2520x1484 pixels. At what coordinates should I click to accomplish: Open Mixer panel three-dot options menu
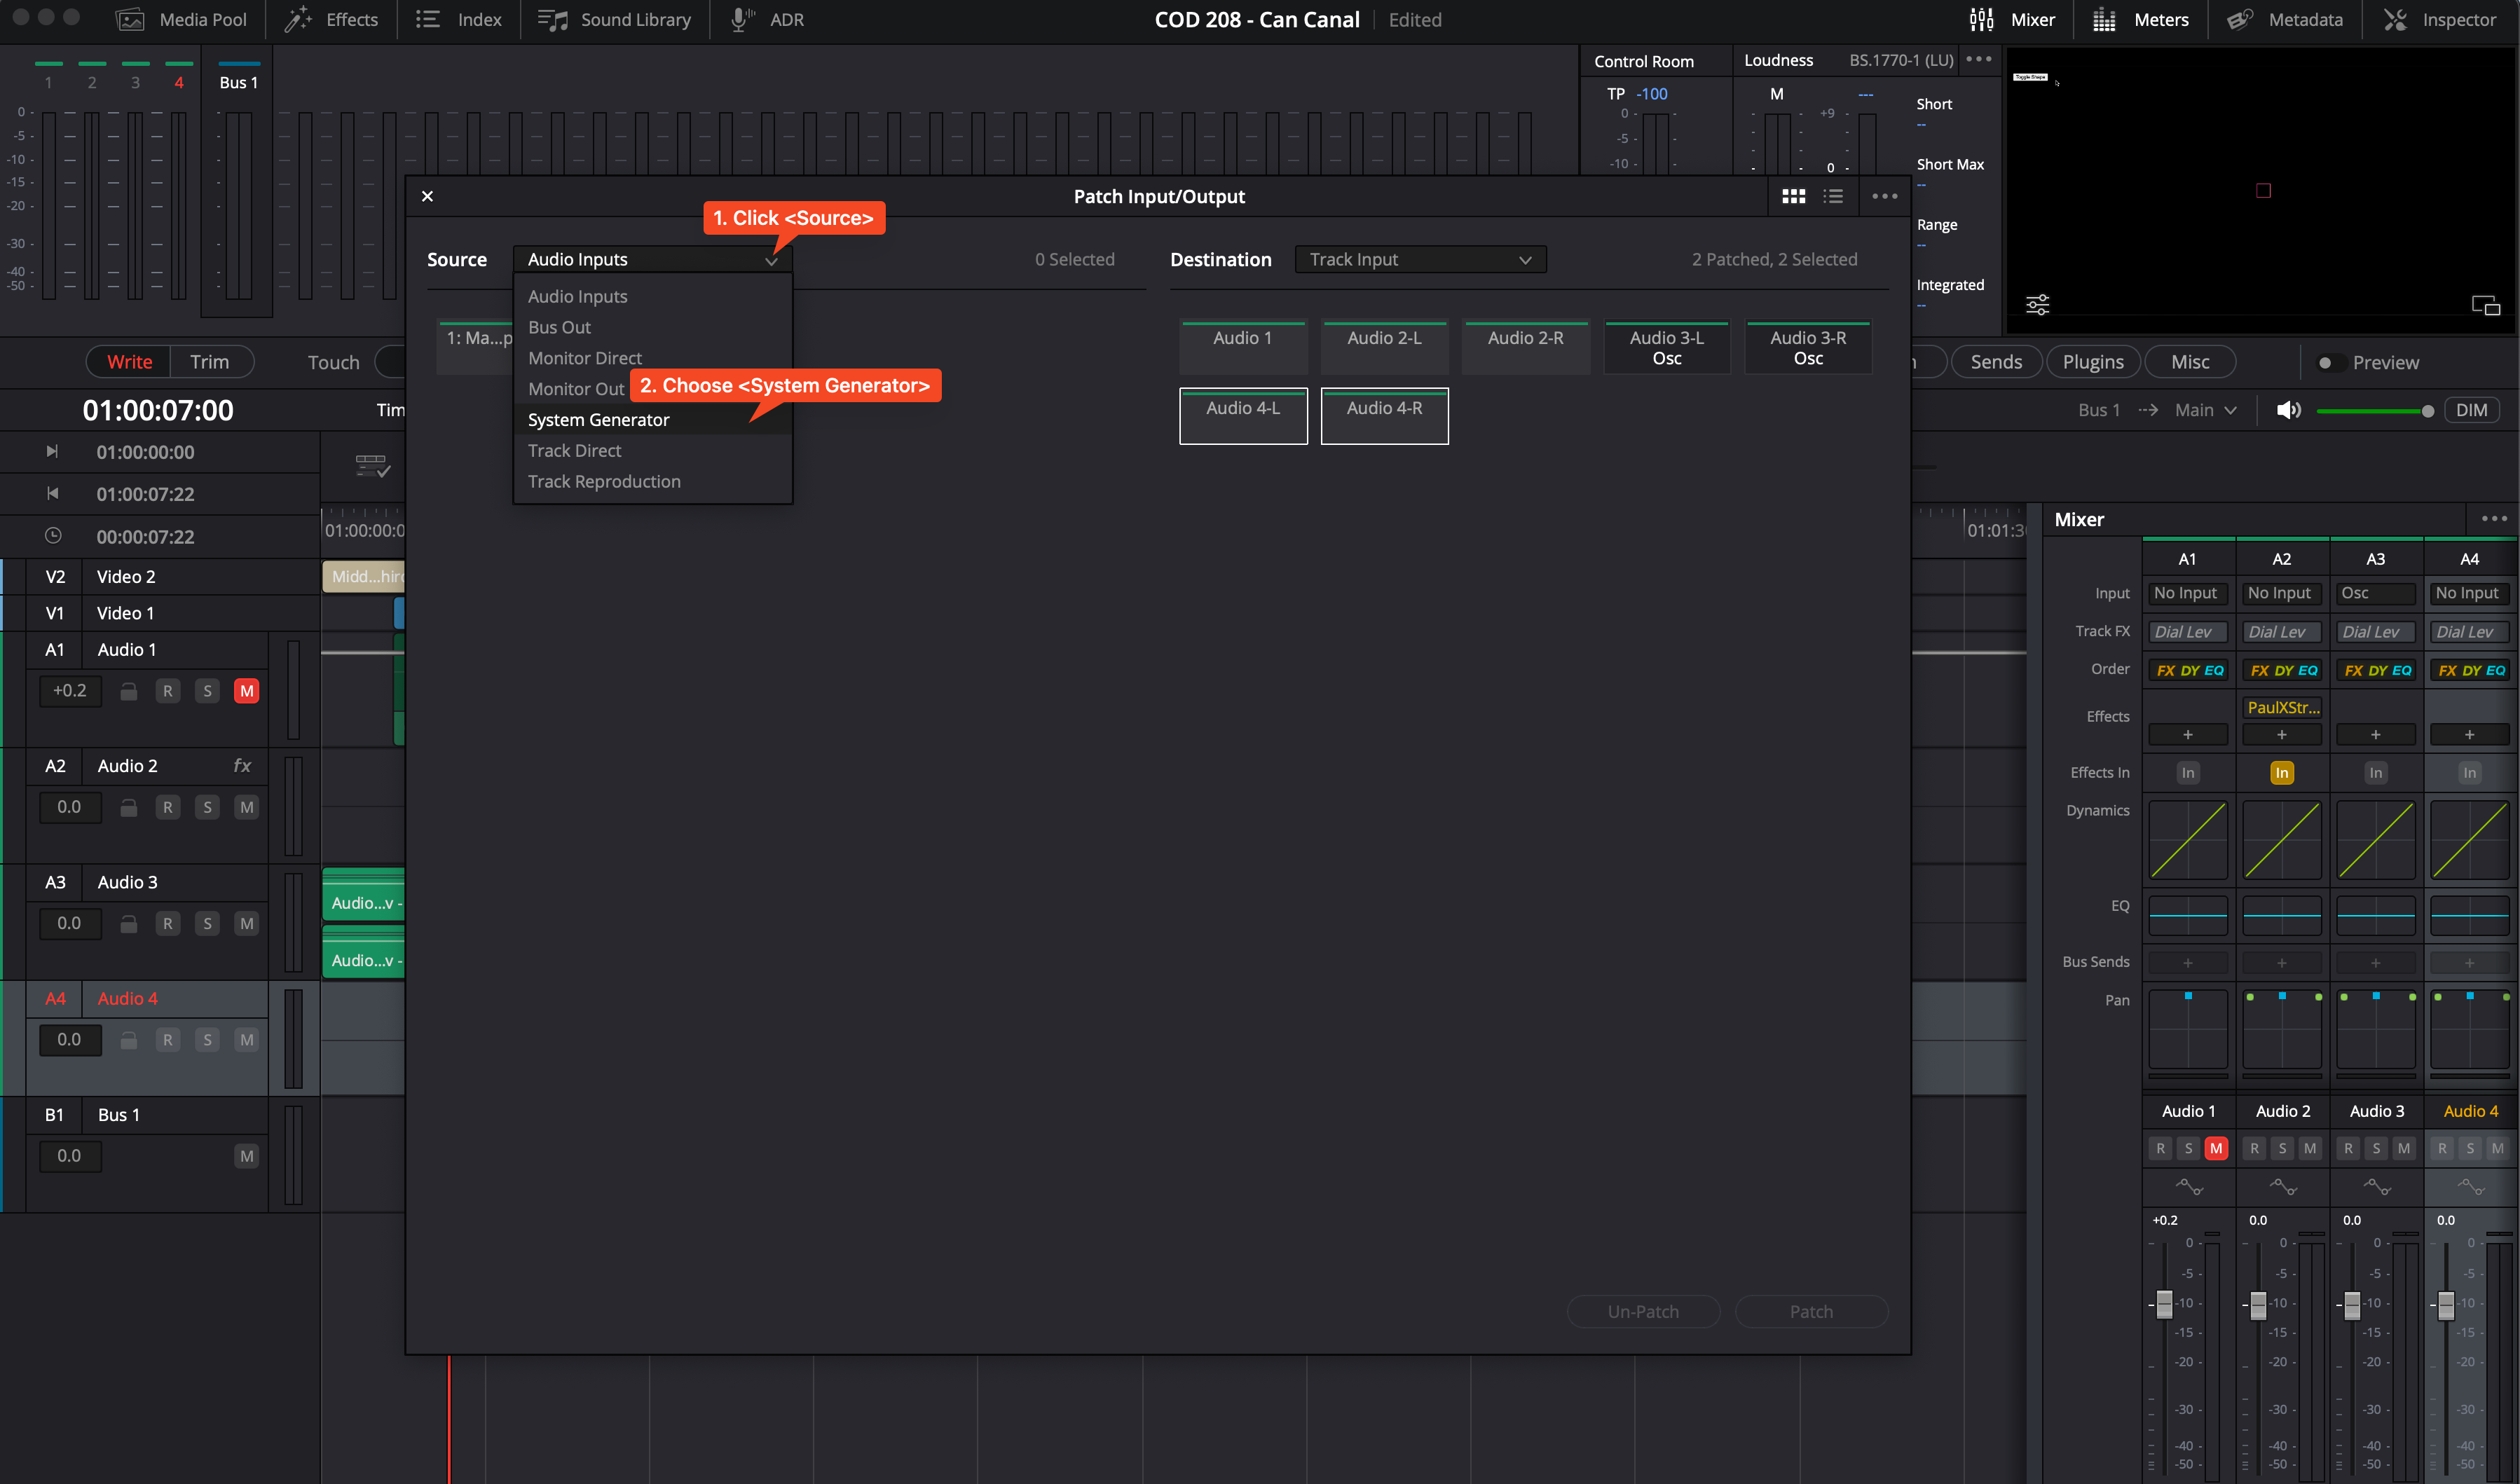(2493, 518)
